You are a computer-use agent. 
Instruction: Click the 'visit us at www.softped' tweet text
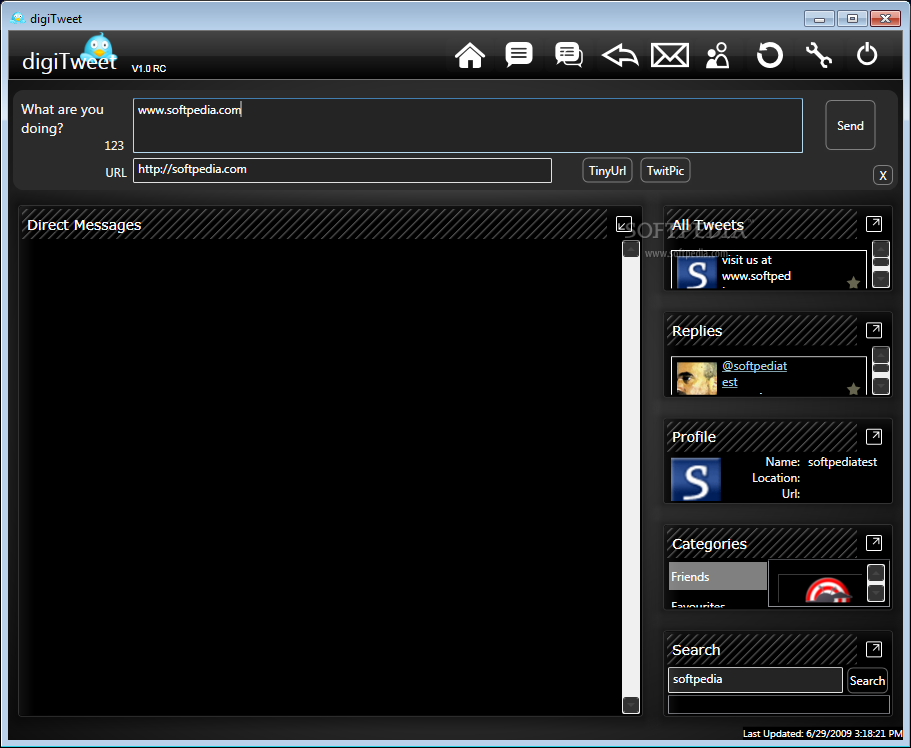coord(756,268)
